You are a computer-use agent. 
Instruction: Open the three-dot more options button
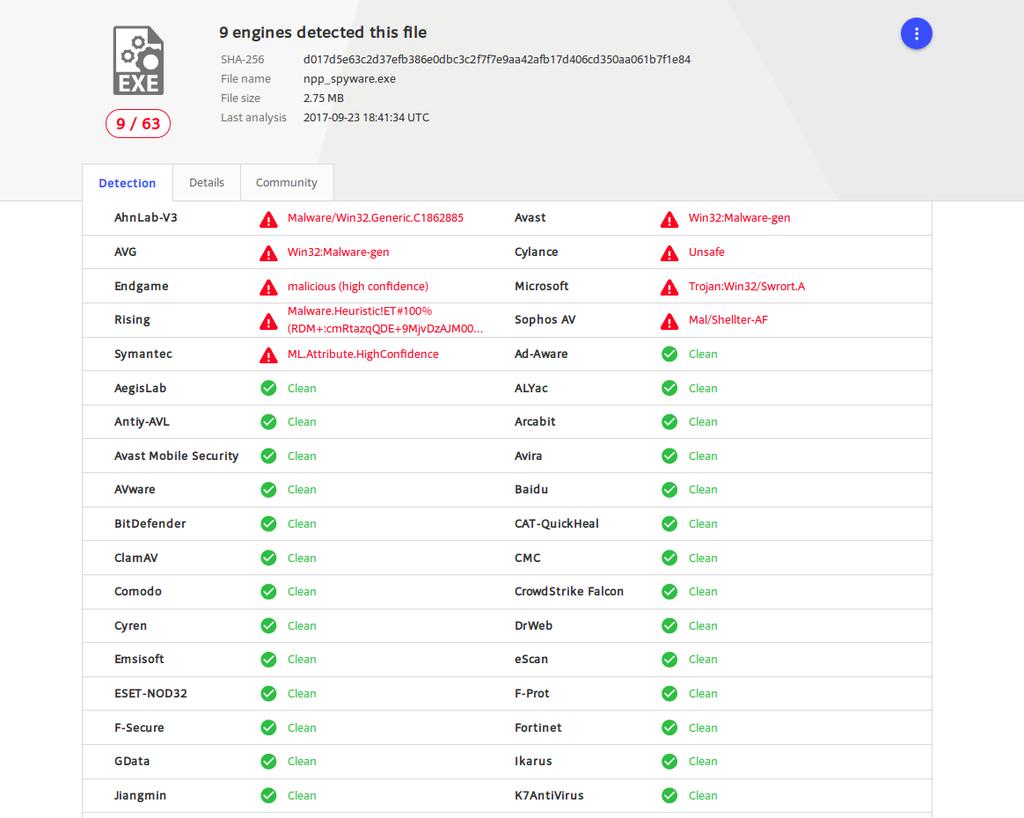916,33
